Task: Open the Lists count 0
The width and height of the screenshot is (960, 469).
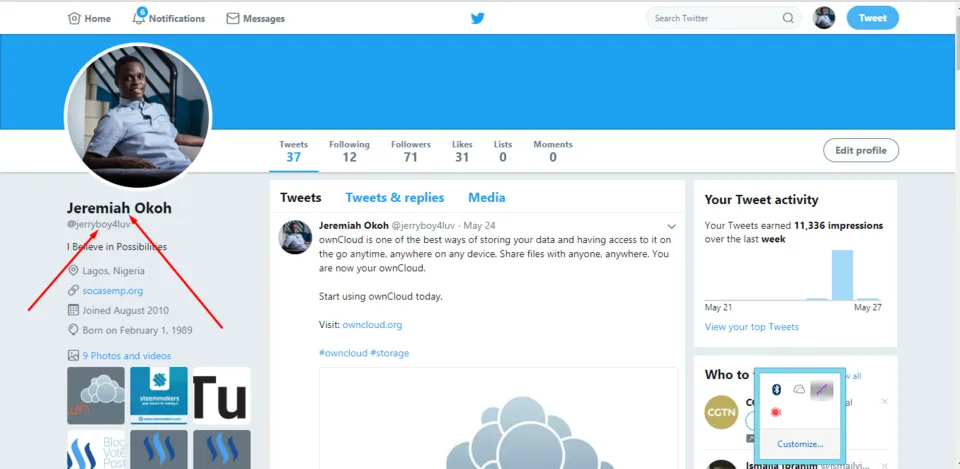Action: (503, 151)
